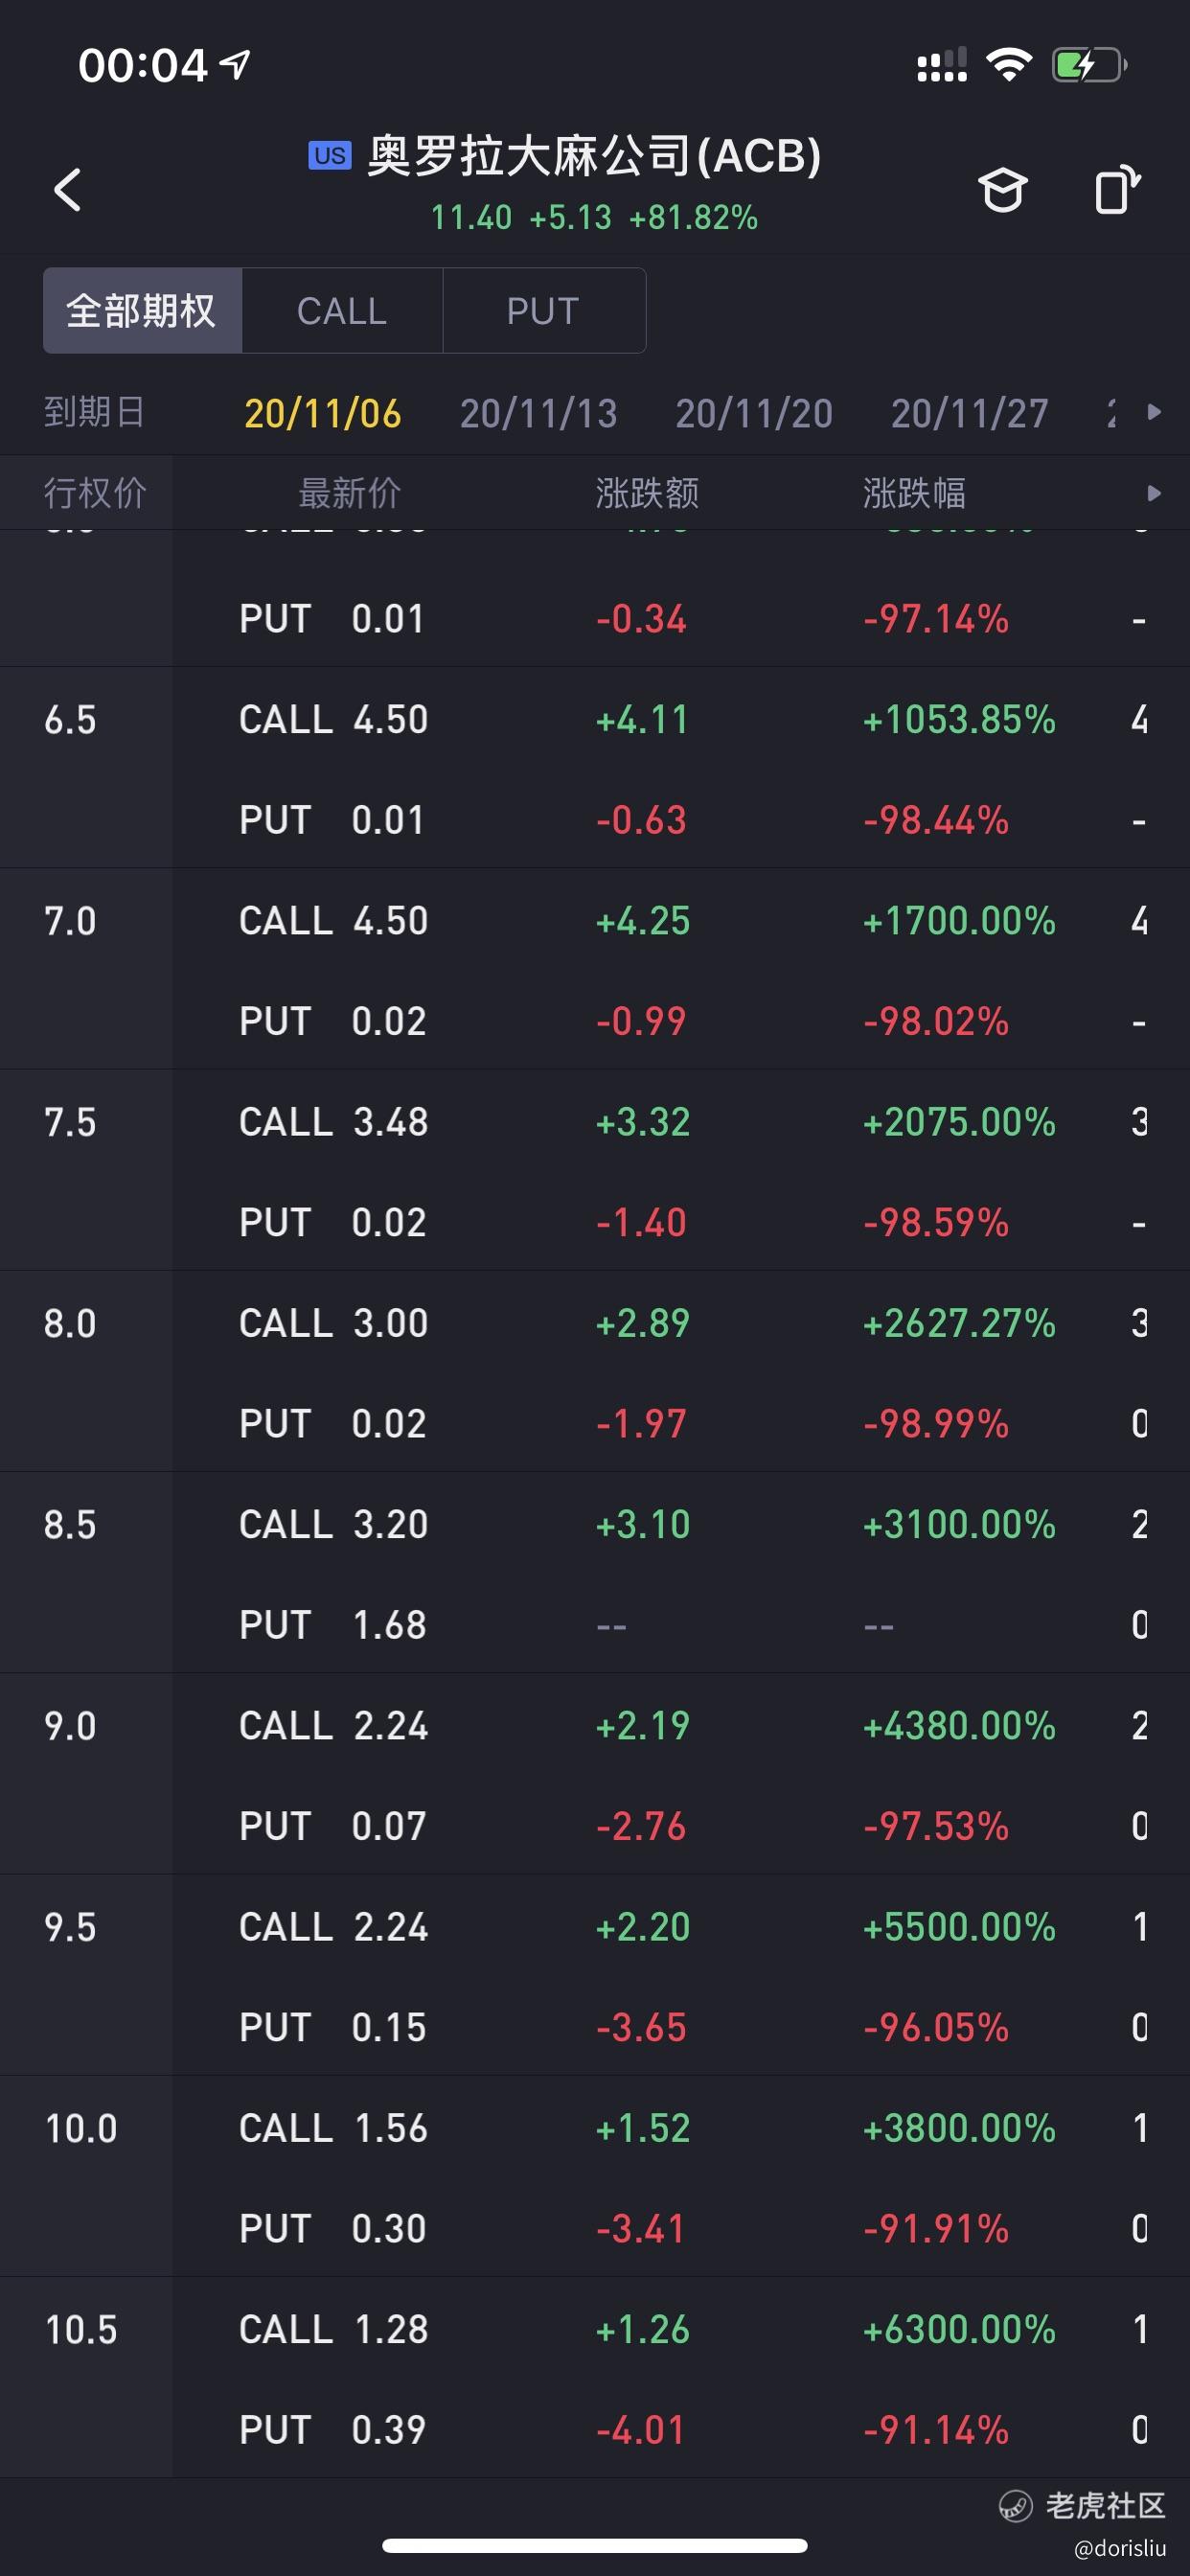Select expiry date 20/11/27
Viewport: 1190px width, 2576px height.
point(969,413)
